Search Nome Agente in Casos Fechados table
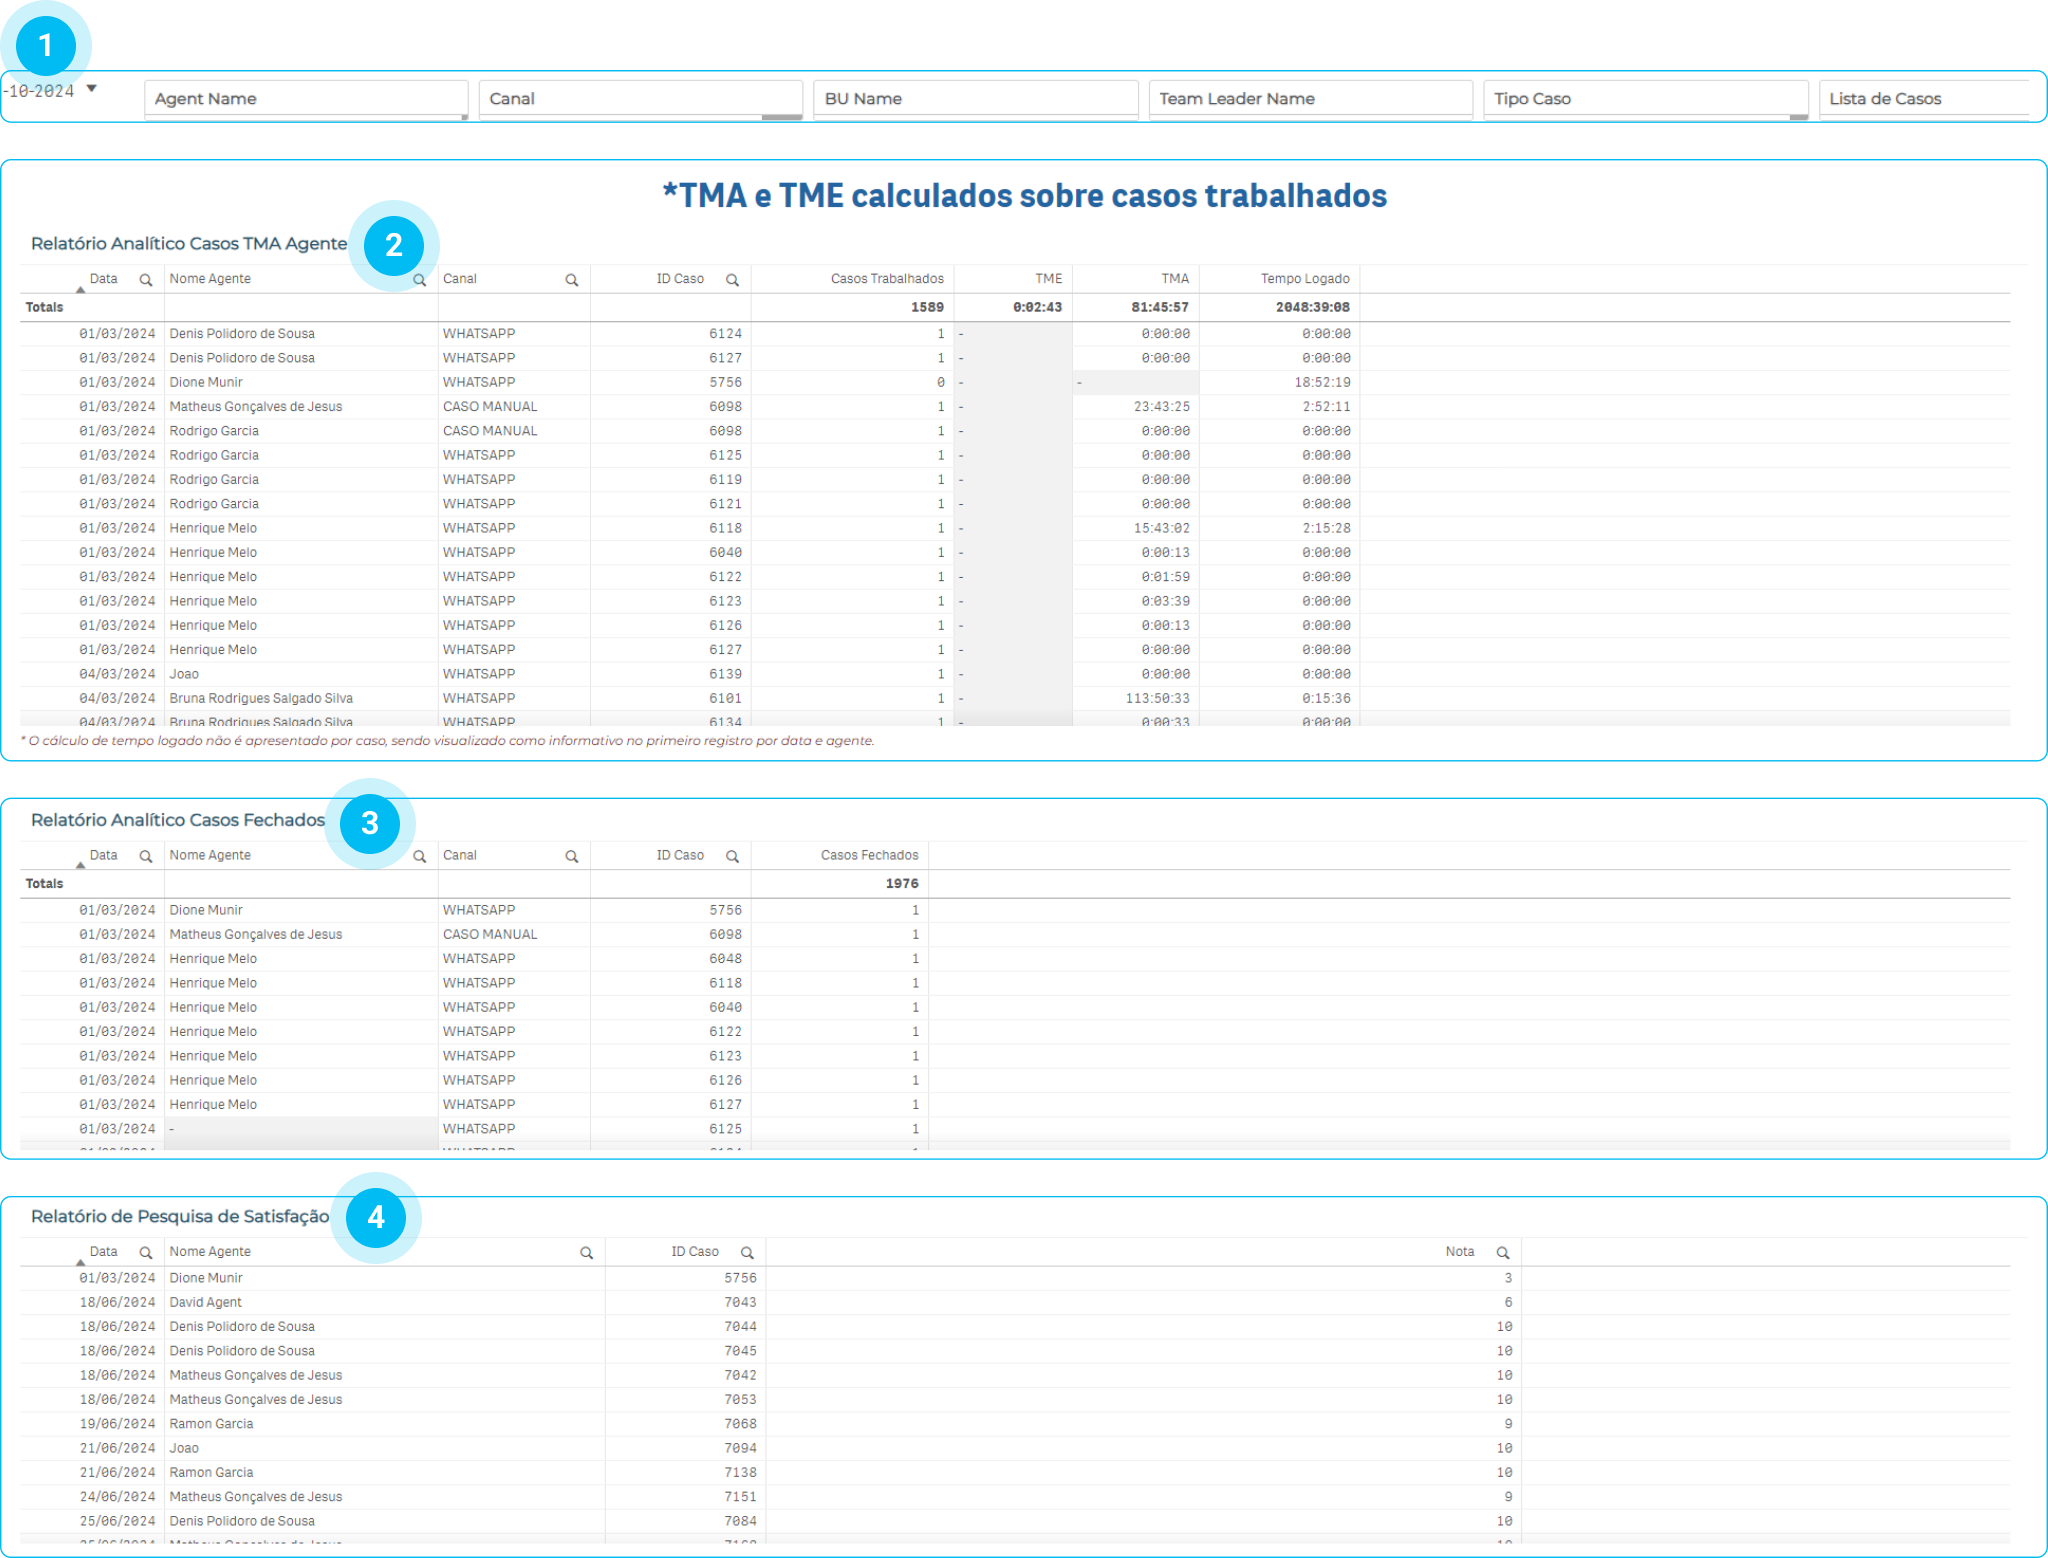This screenshot has height=1558, width=2048. point(420,856)
